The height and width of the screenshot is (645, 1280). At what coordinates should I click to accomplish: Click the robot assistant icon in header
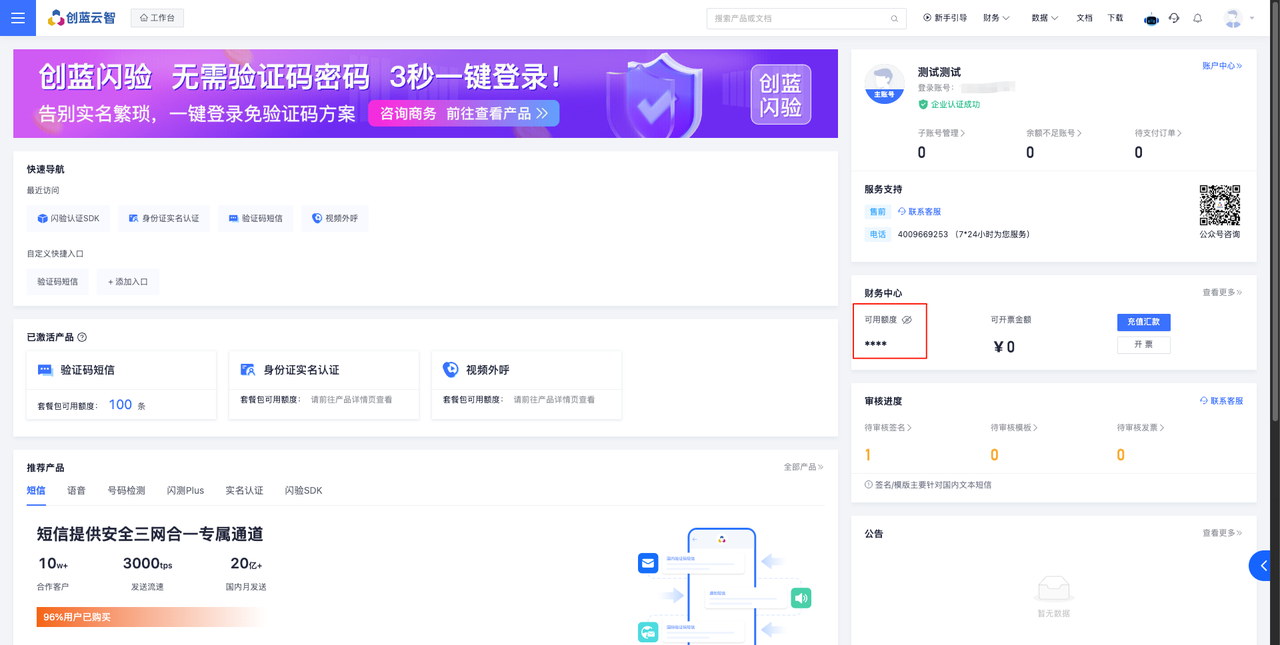point(1151,19)
